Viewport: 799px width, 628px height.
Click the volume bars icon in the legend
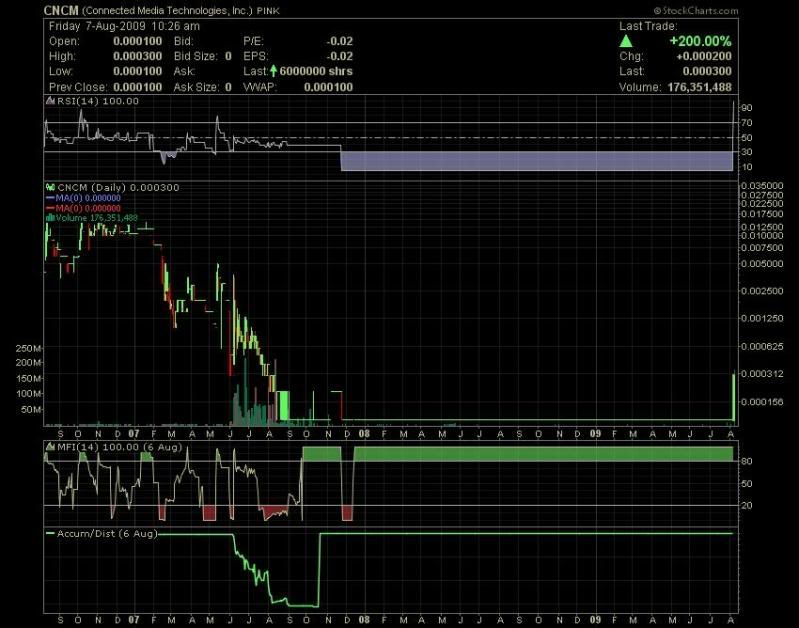(50, 218)
